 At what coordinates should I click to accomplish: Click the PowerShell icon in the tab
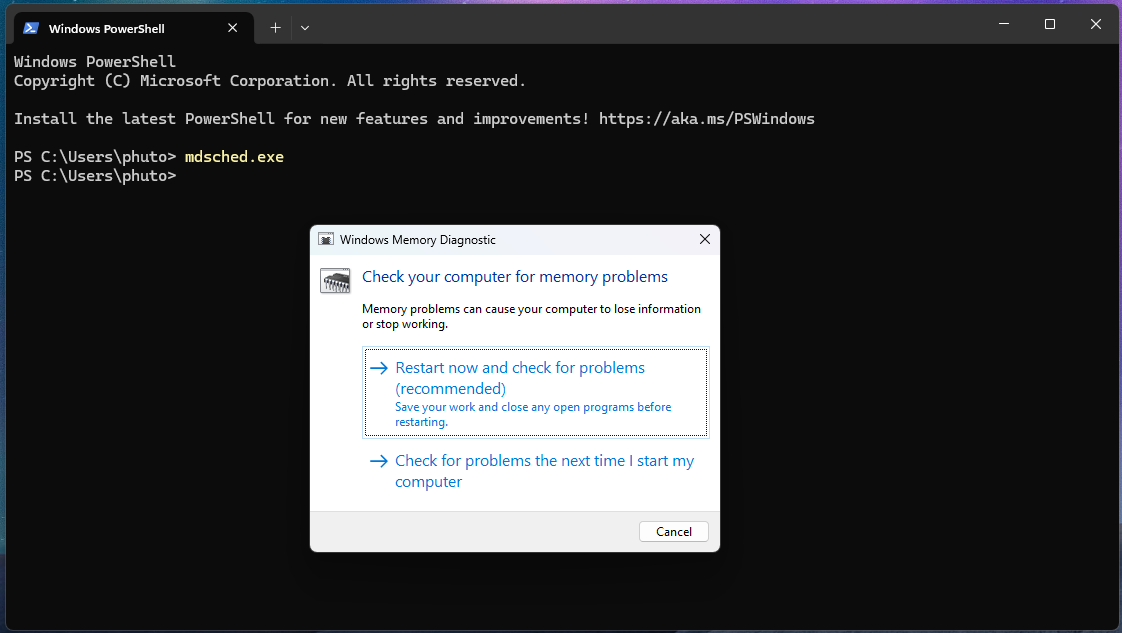pos(32,28)
